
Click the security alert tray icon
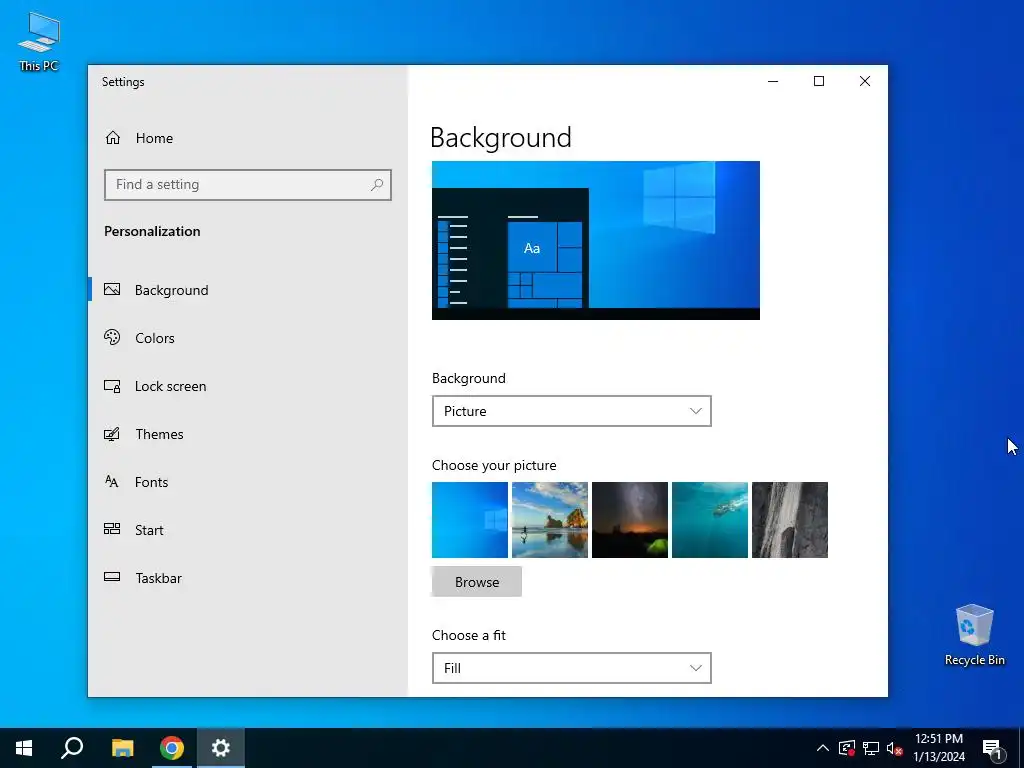(x=847, y=748)
